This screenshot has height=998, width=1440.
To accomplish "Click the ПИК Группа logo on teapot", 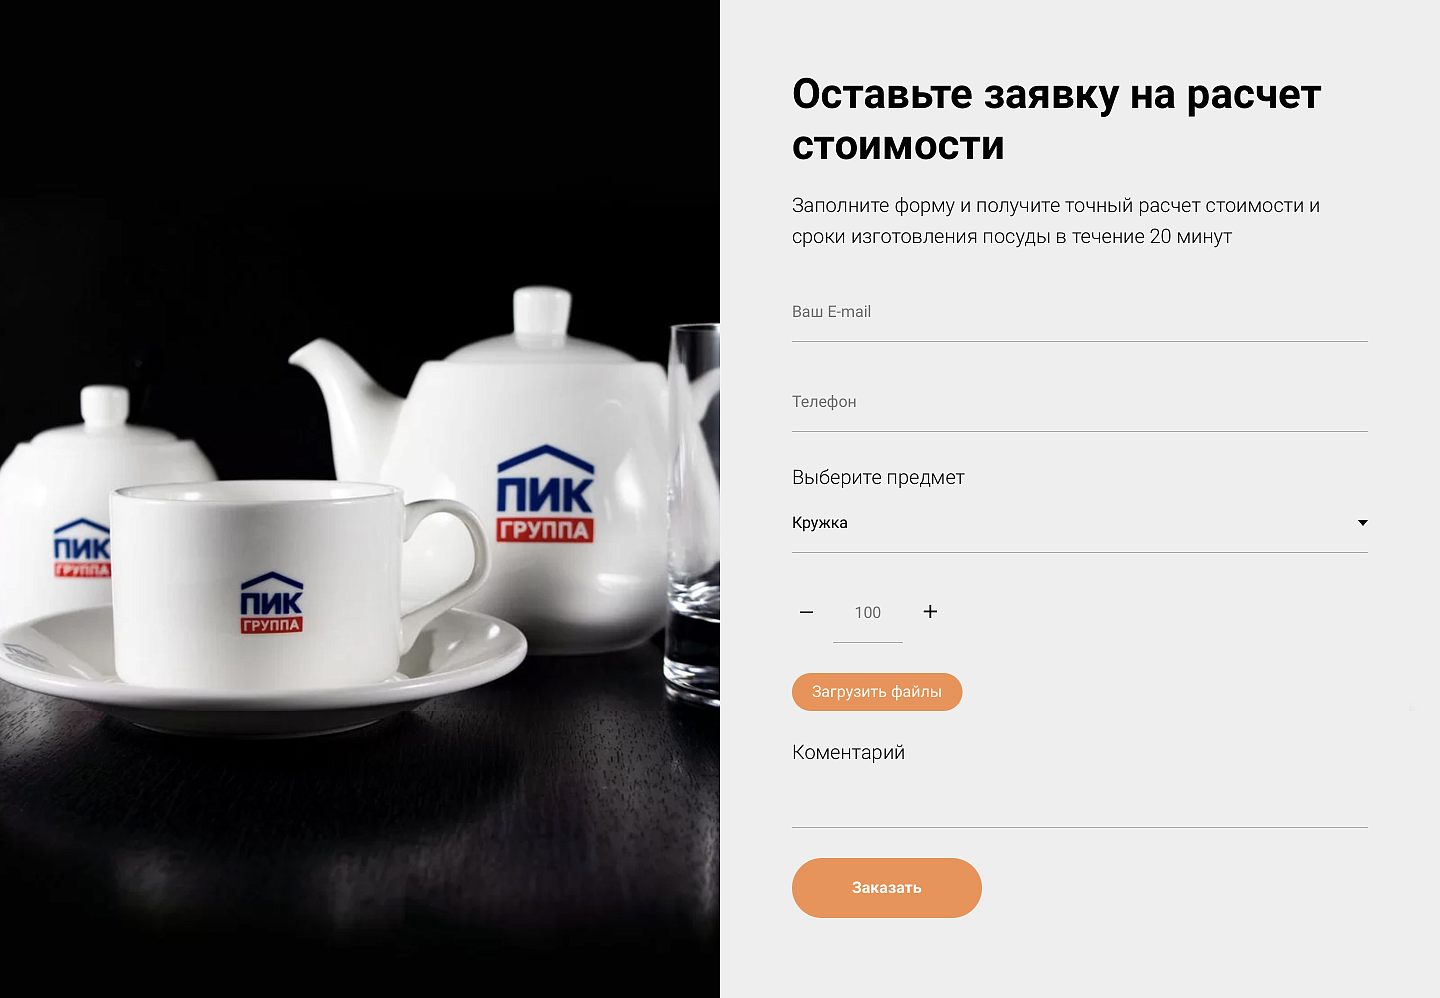I will (545, 494).
